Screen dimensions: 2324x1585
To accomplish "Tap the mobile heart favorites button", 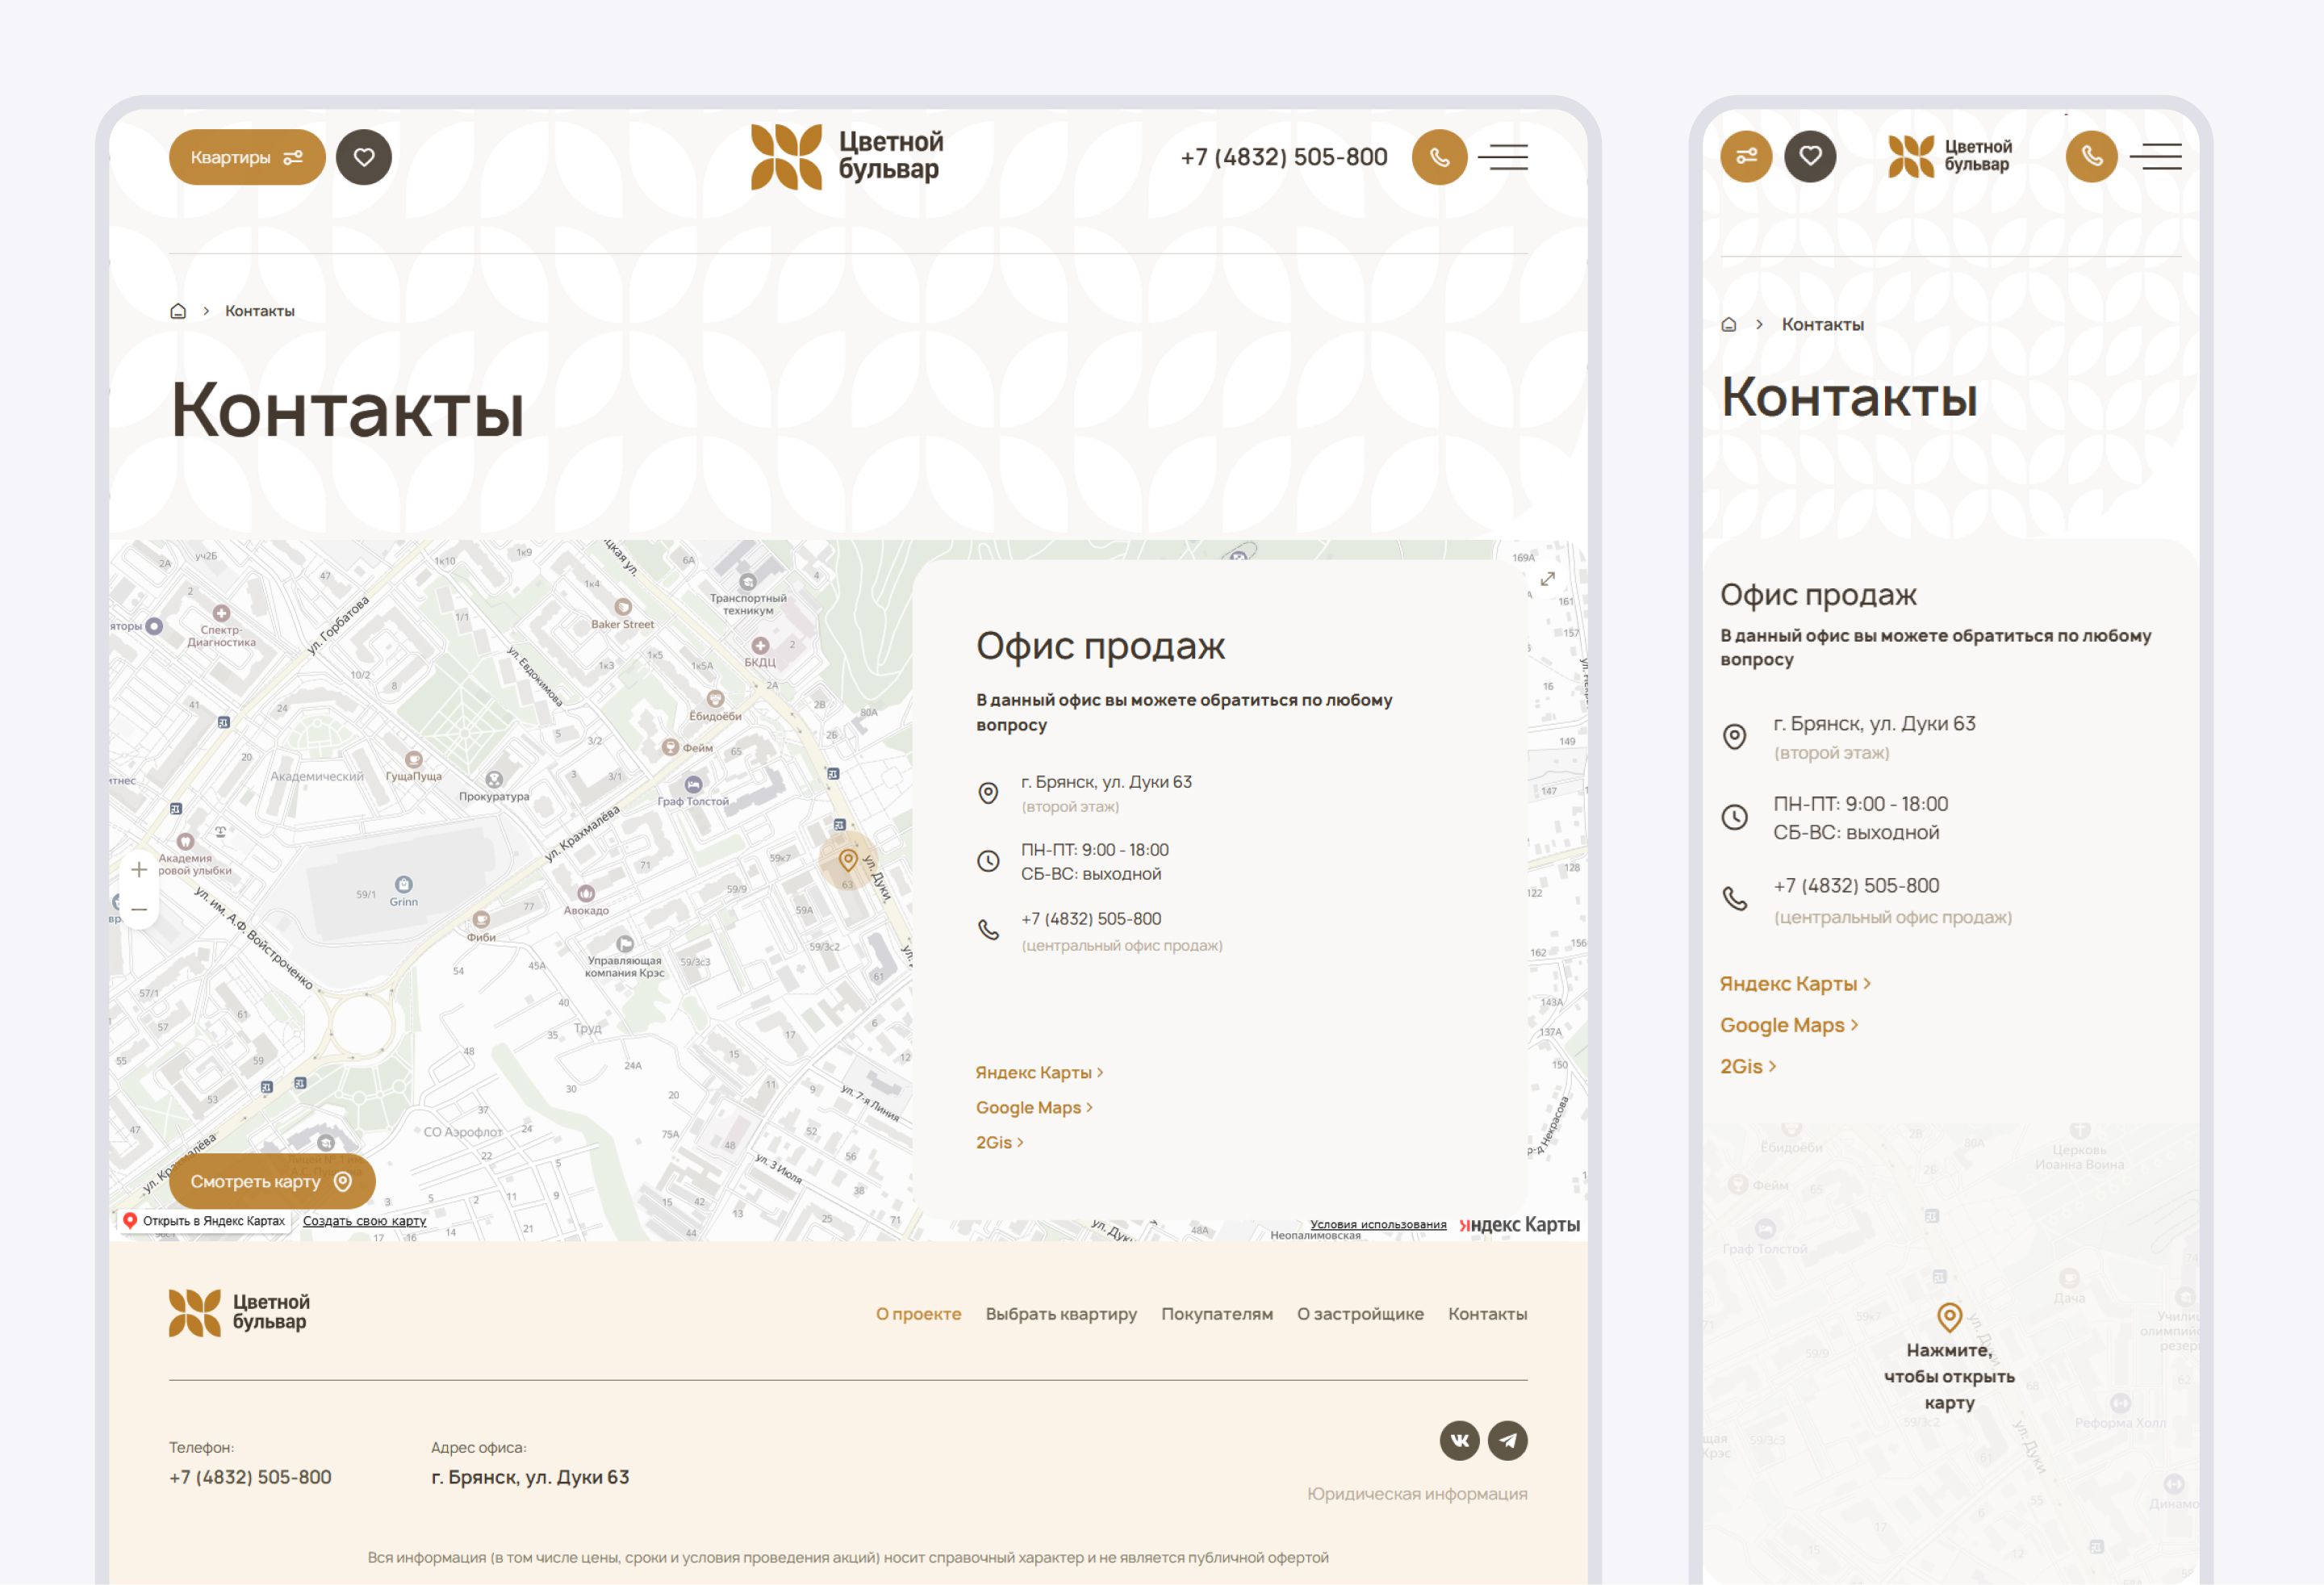I will (1810, 156).
